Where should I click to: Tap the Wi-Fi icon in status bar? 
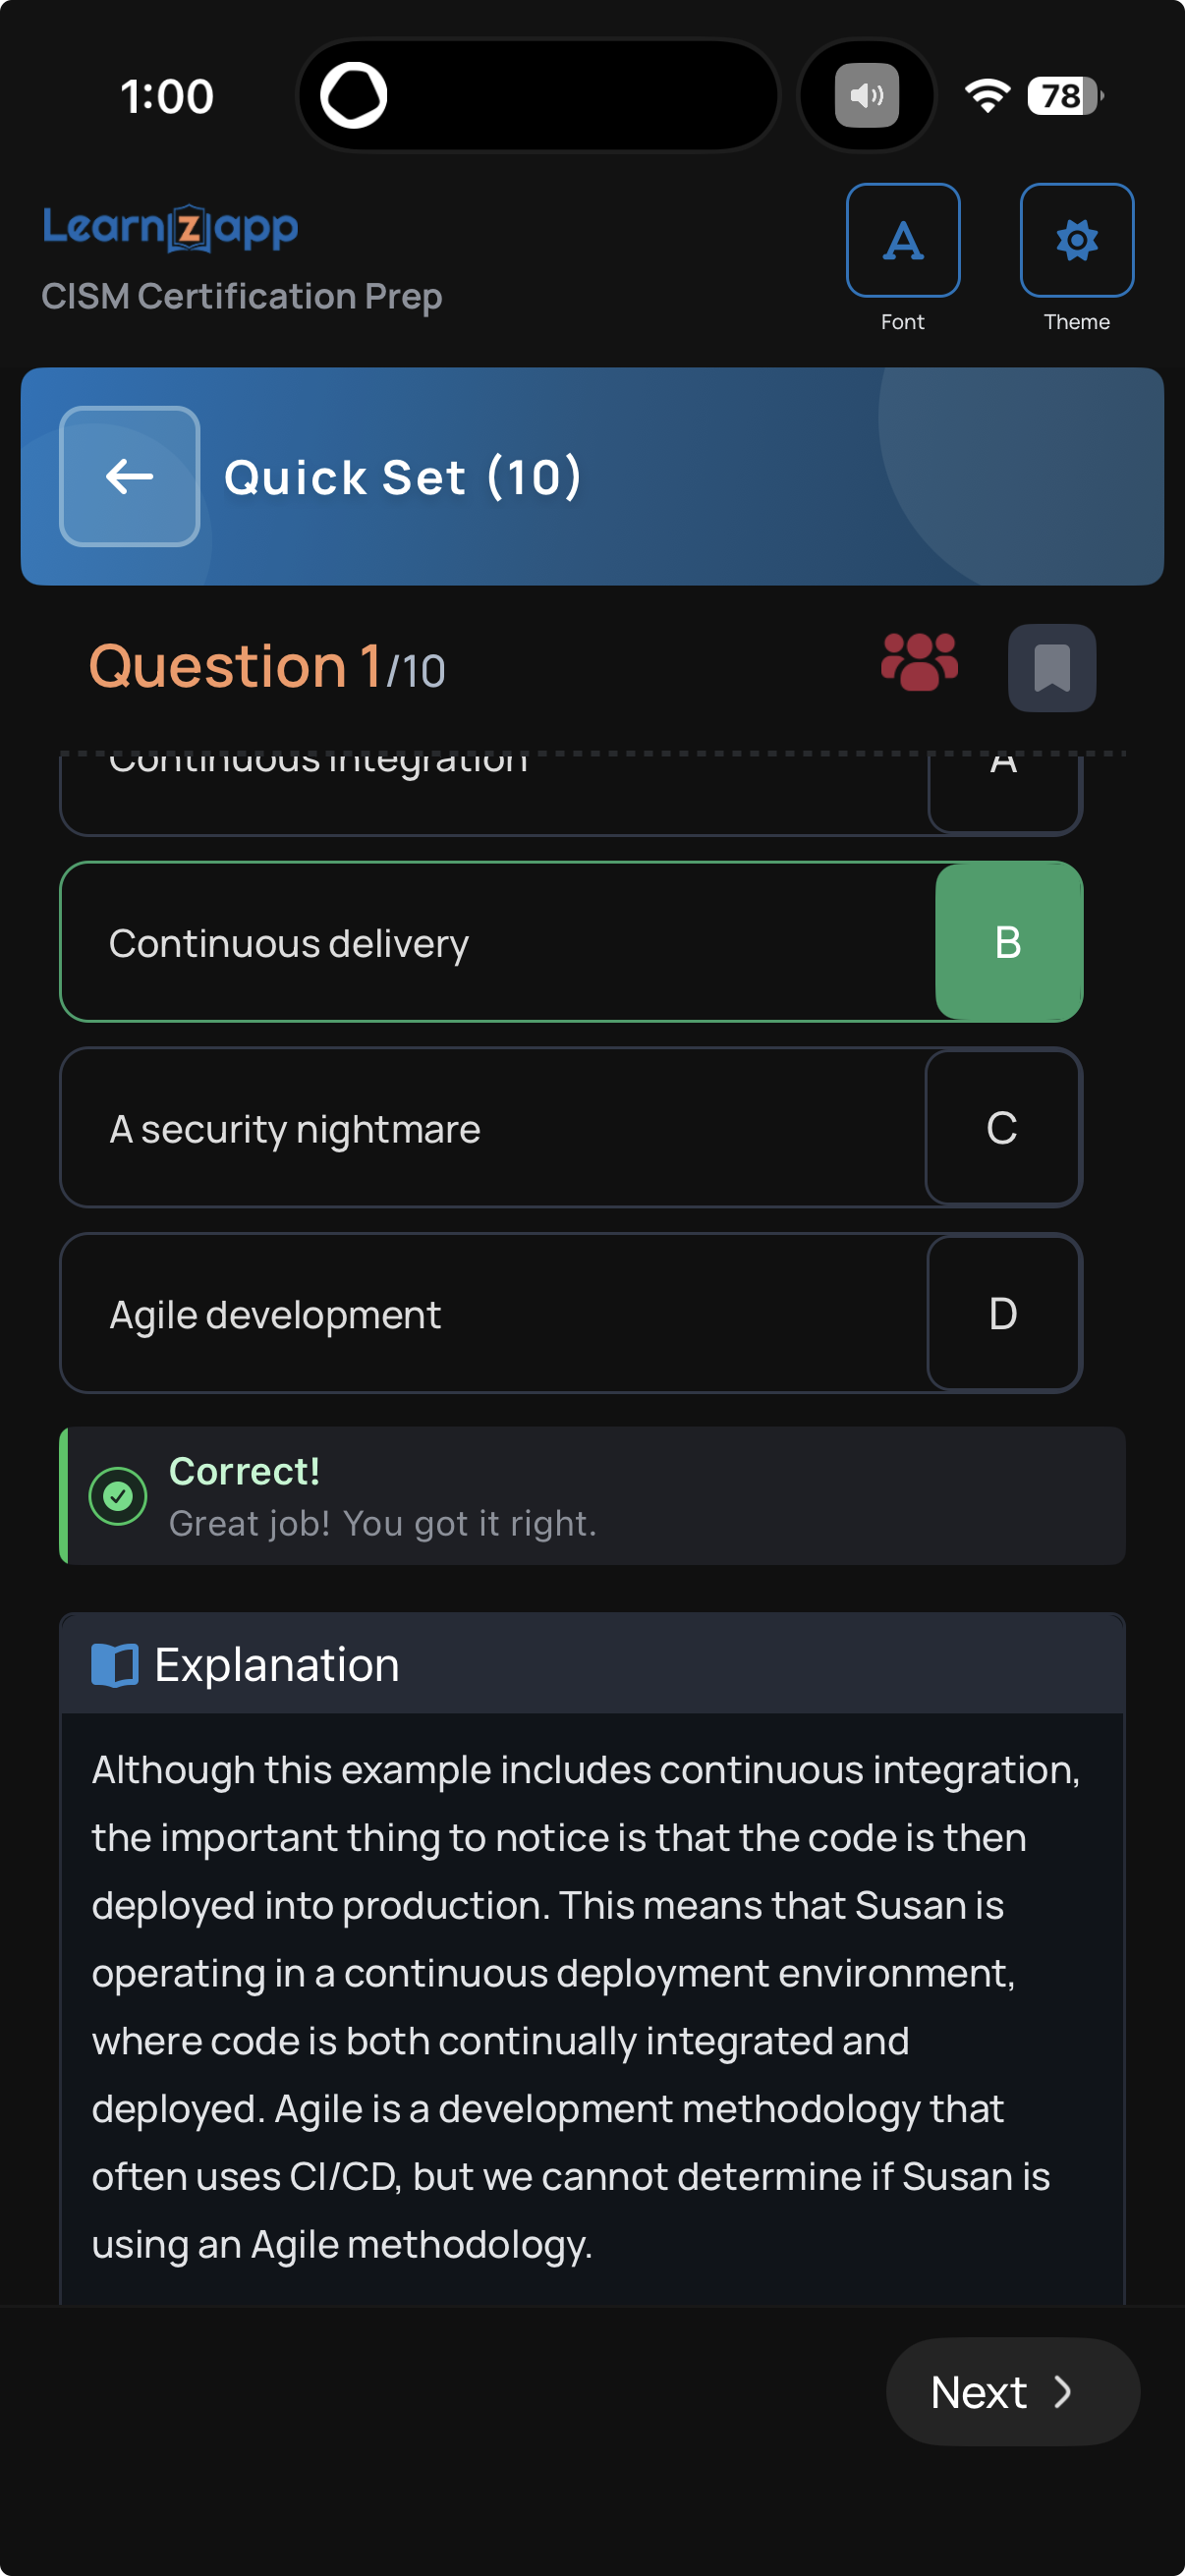[988, 96]
